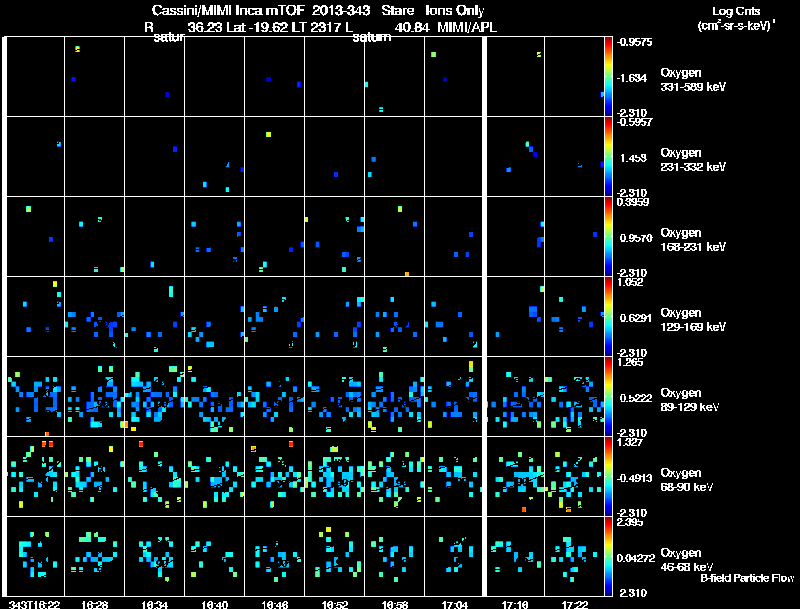Click the '17:22' time axis label
This screenshot has width=800, height=609.
575,604
